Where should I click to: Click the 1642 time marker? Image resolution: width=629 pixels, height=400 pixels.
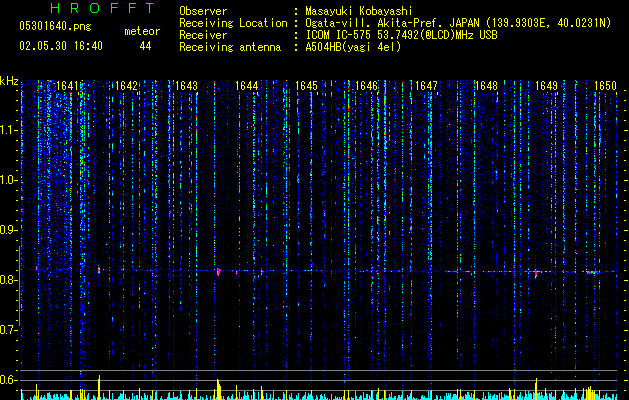[x=126, y=86]
